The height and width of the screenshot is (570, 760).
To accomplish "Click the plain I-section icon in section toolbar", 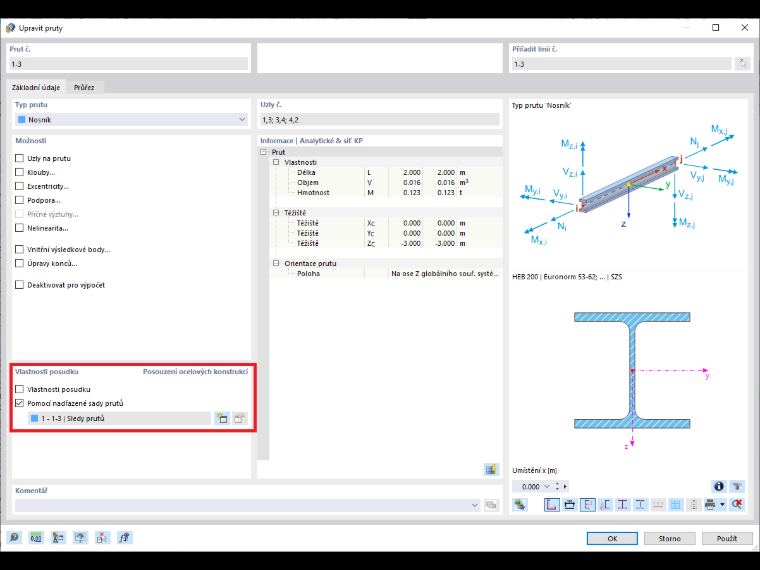I will point(640,505).
